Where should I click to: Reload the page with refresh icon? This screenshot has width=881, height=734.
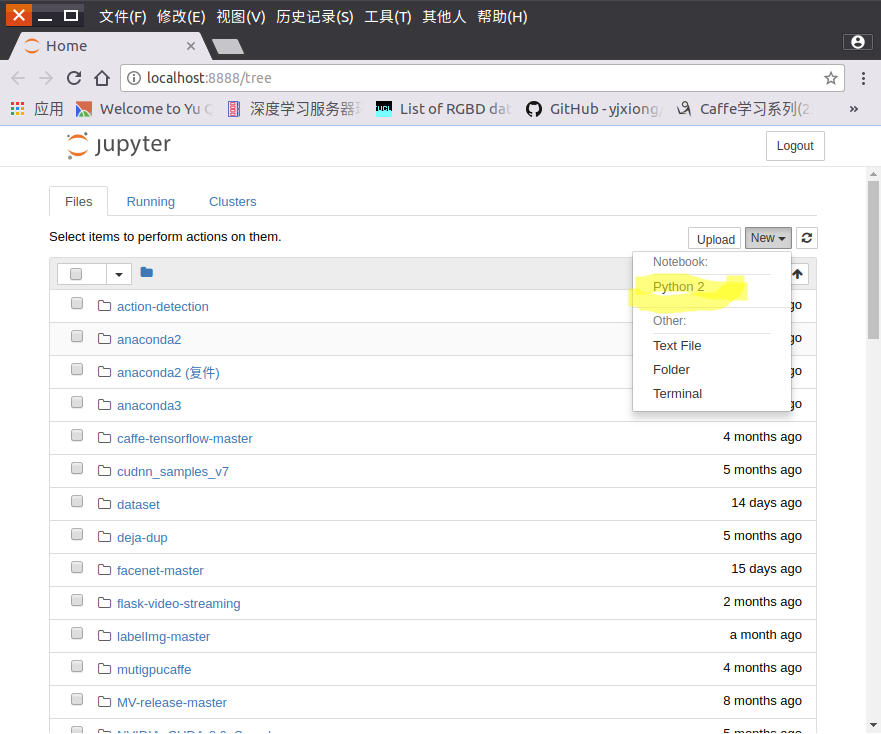coord(74,78)
